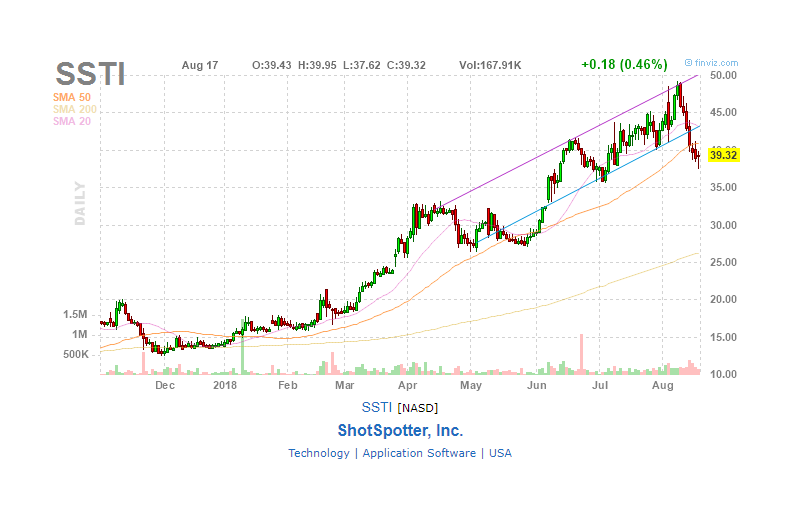The width and height of the screenshot is (791, 513).
Task: Click the 50.00 price axis label
Action: tap(723, 75)
